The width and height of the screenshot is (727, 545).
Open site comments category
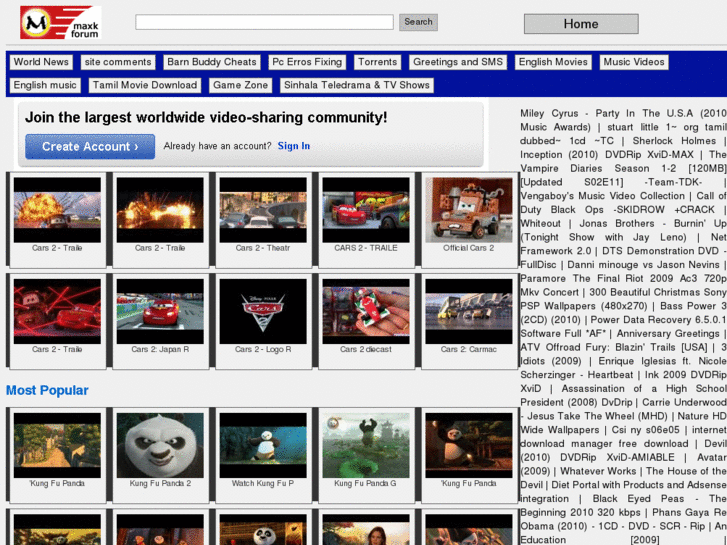[118, 62]
